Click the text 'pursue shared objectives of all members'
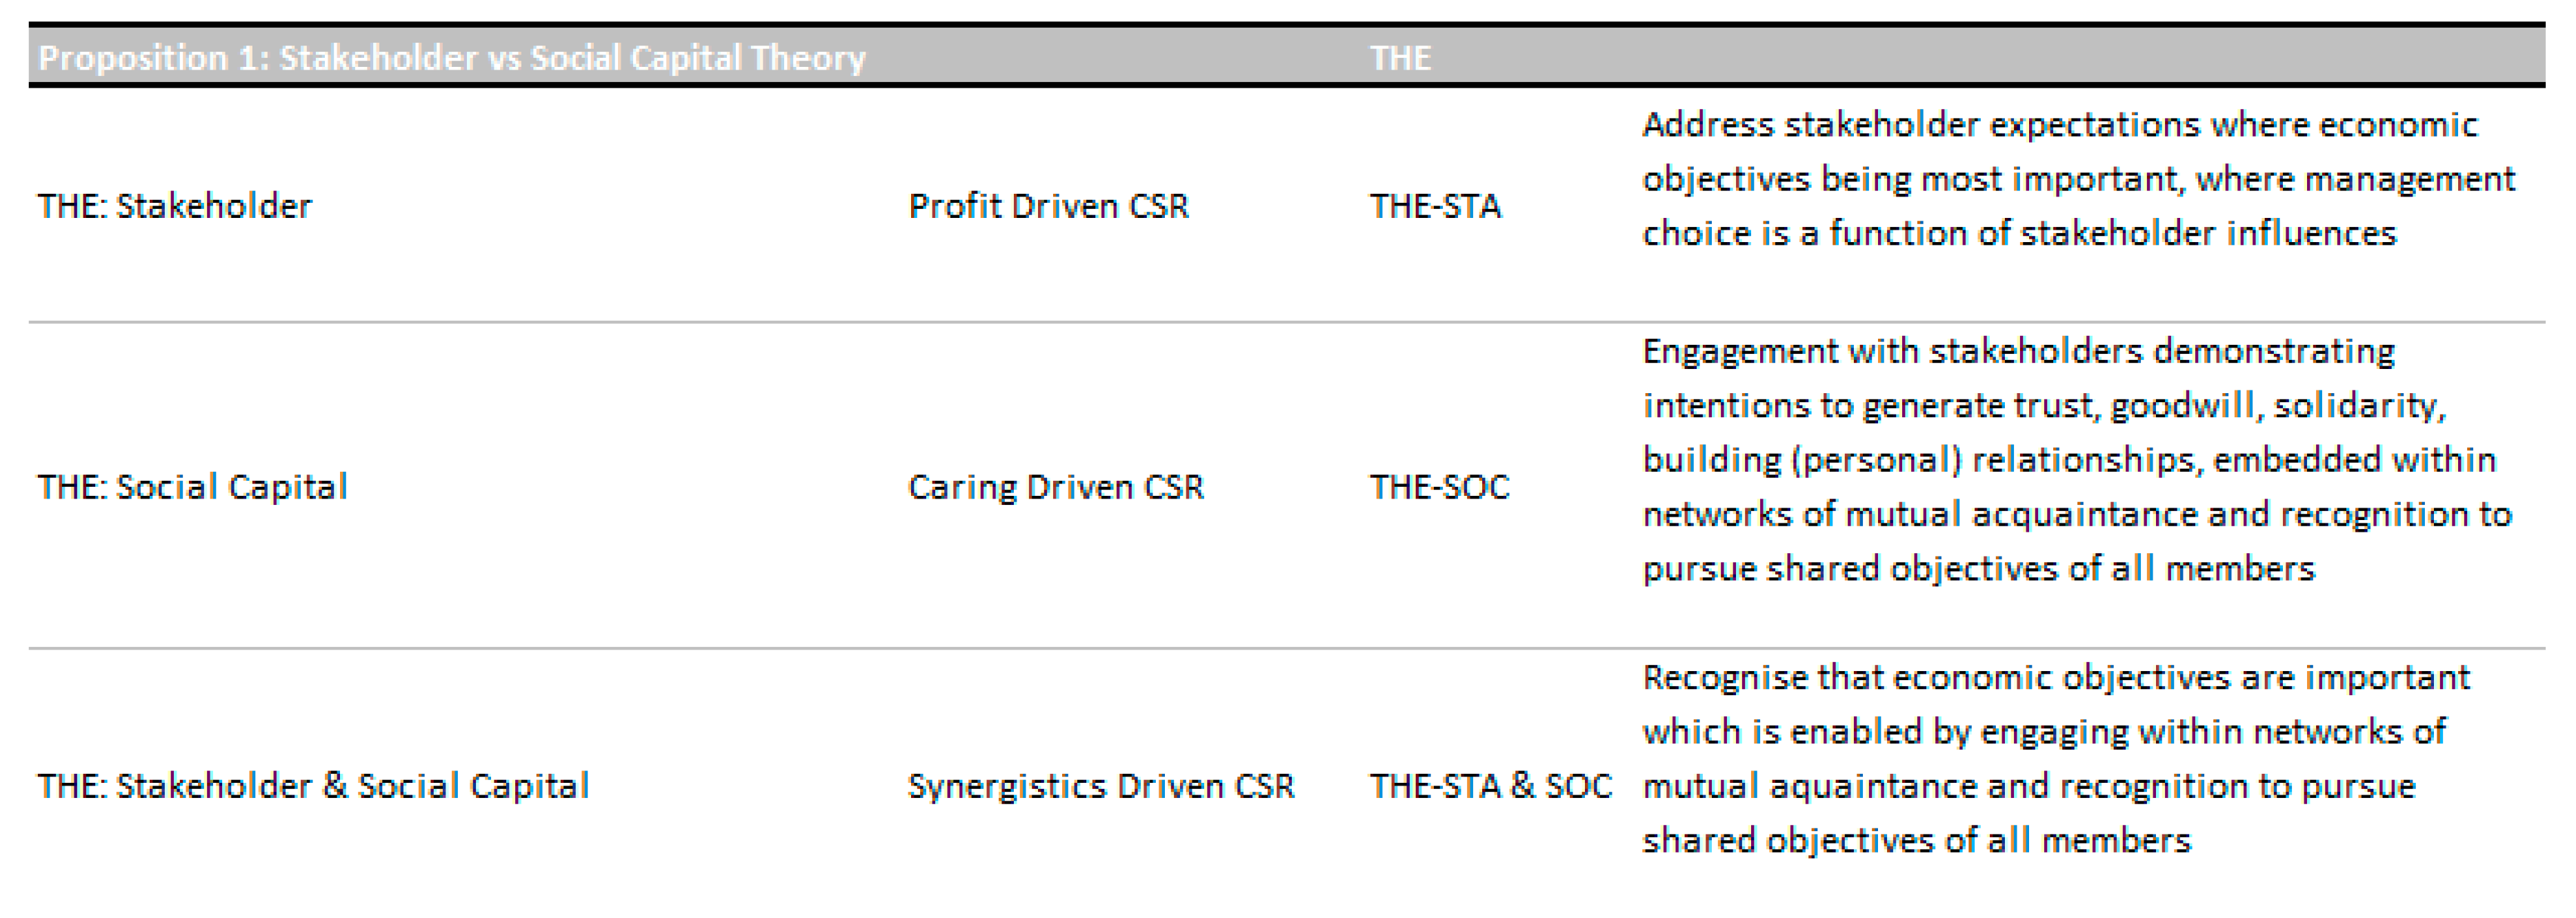 (x=1978, y=568)
